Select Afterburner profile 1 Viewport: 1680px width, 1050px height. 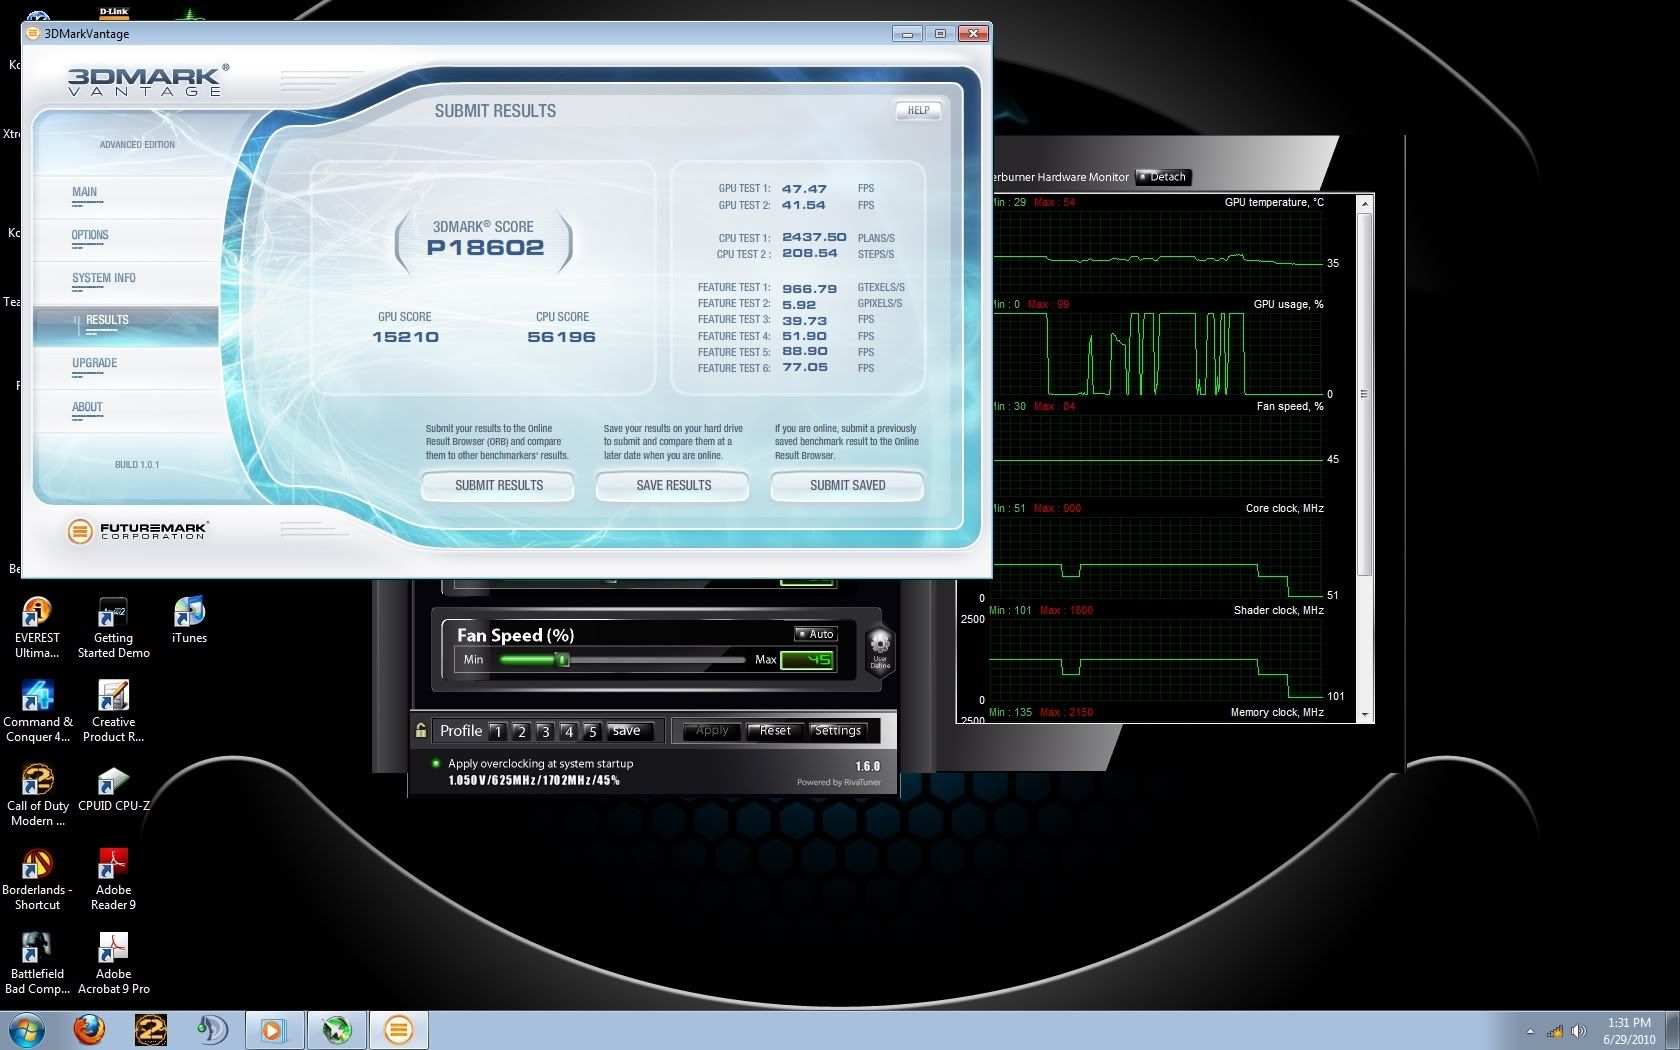point(497,731)
